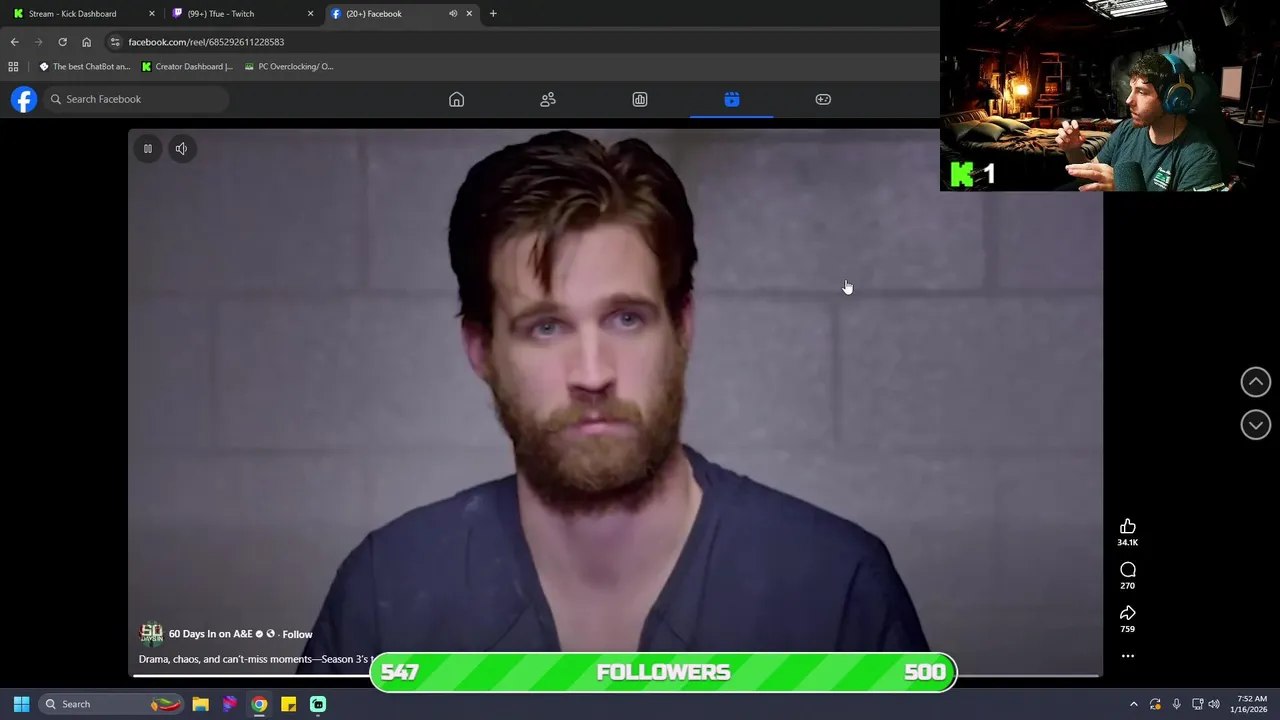Go back in browser history
The width and height of the screenshot is (1280, 720).
coord(14,42)
